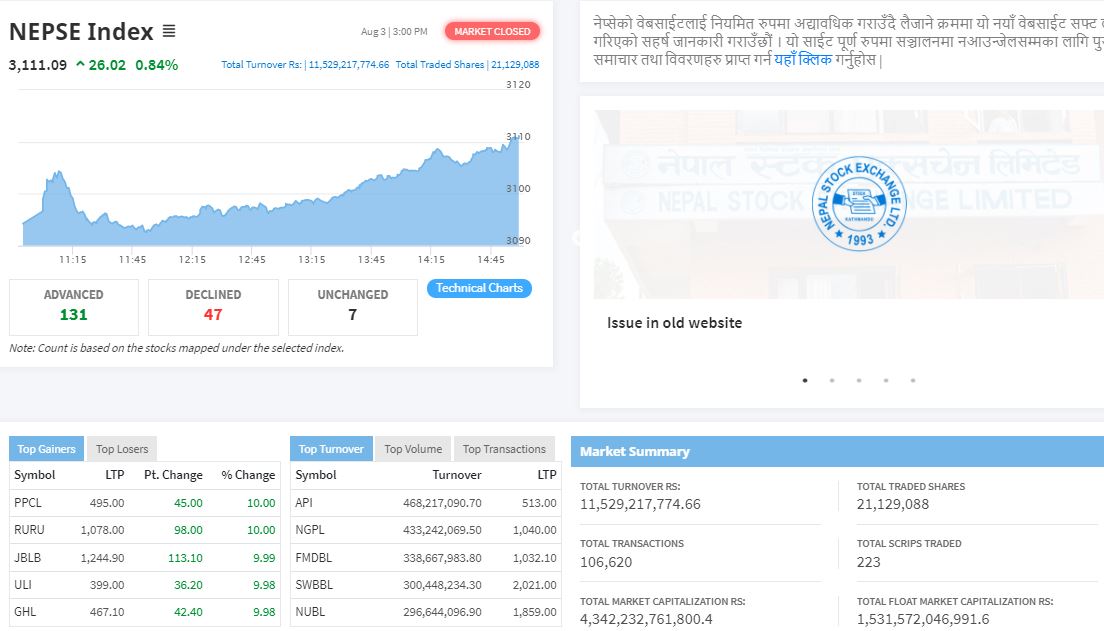Open the menu icon beside NEPSE Index
This screenshot has width=1104, height=631.
(x=169, y=31)
